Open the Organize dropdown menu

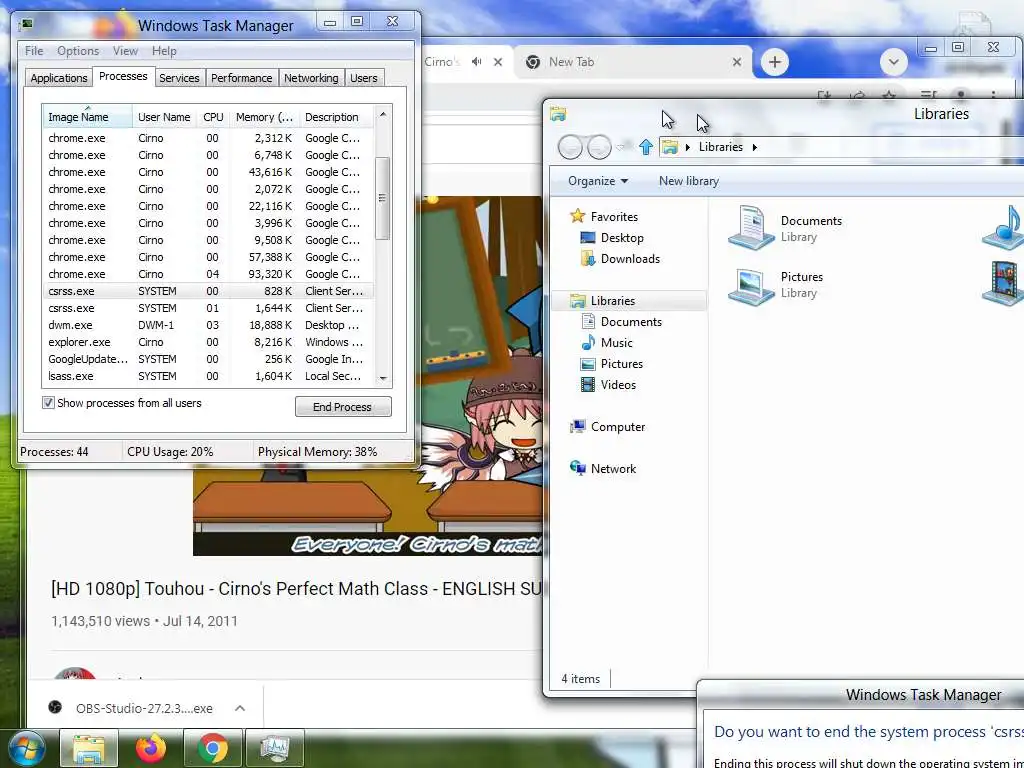coord(598,181)
